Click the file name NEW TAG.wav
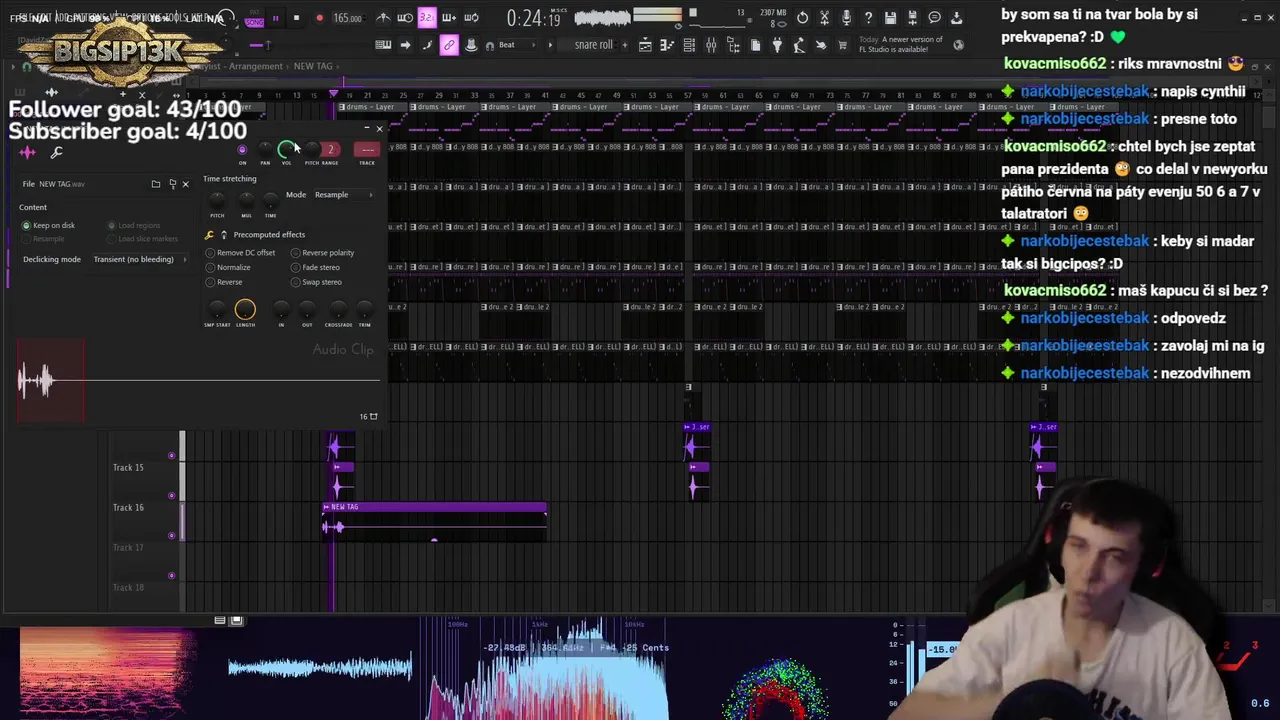This screenshot has height=720, width=1280. coord(62,184)
